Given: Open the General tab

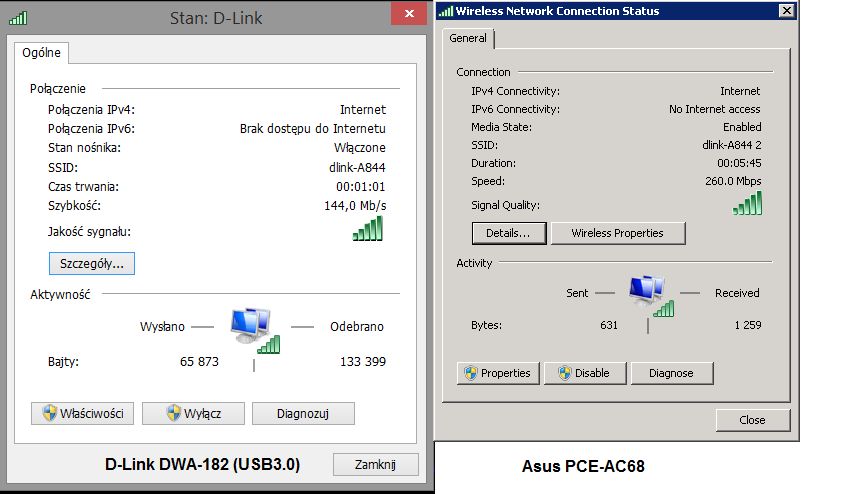Looking at the screenshot, I should [x=468, y=38].
